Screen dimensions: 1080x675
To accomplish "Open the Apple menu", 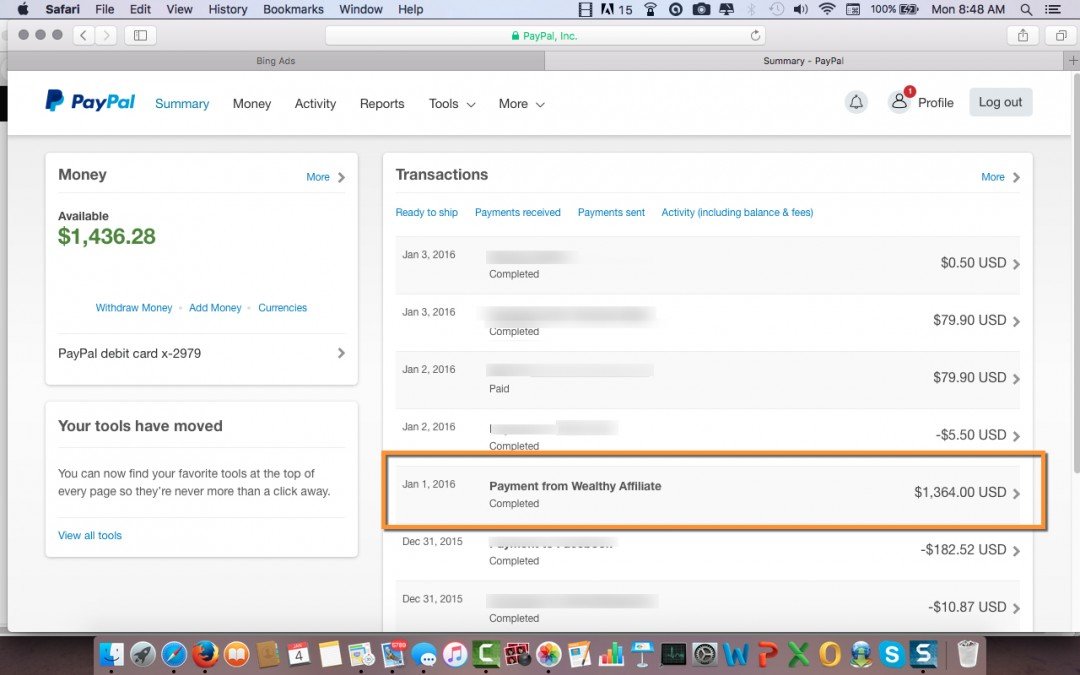I will (23, 9).
